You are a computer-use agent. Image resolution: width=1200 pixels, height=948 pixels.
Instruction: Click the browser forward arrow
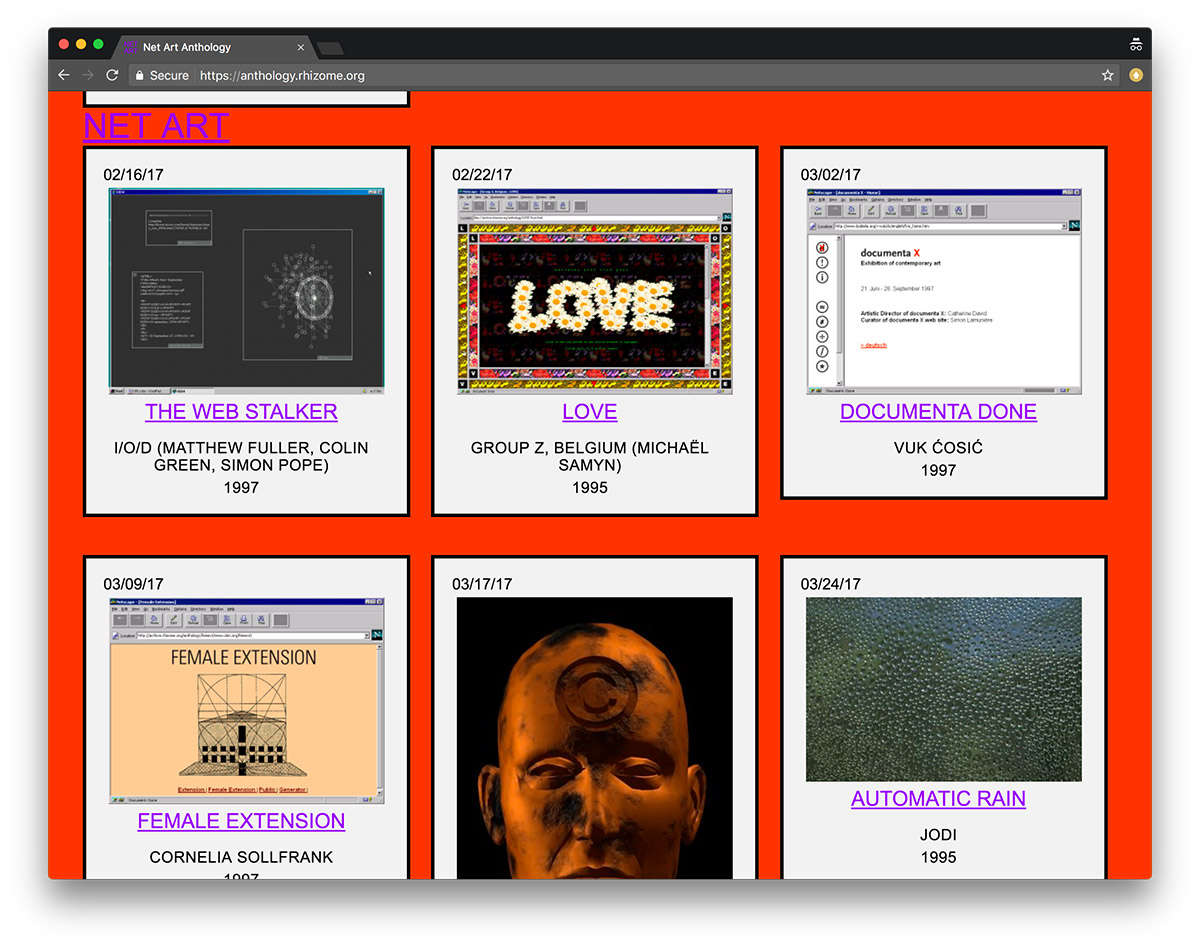[88, 75]
